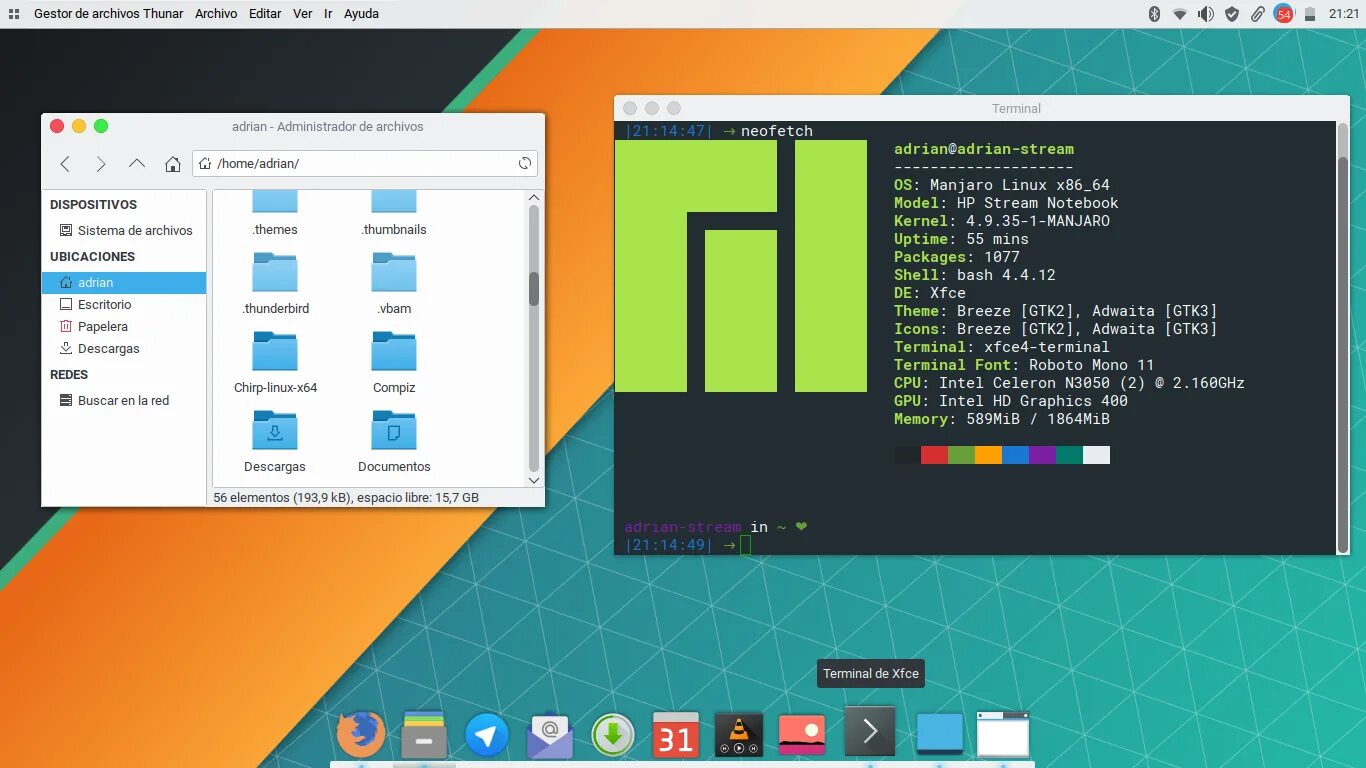The width and height of the screenshot is (1366, 768).
Task: Launch Terminal de Xfce from the dock
Action: click(x=869, y=732)
